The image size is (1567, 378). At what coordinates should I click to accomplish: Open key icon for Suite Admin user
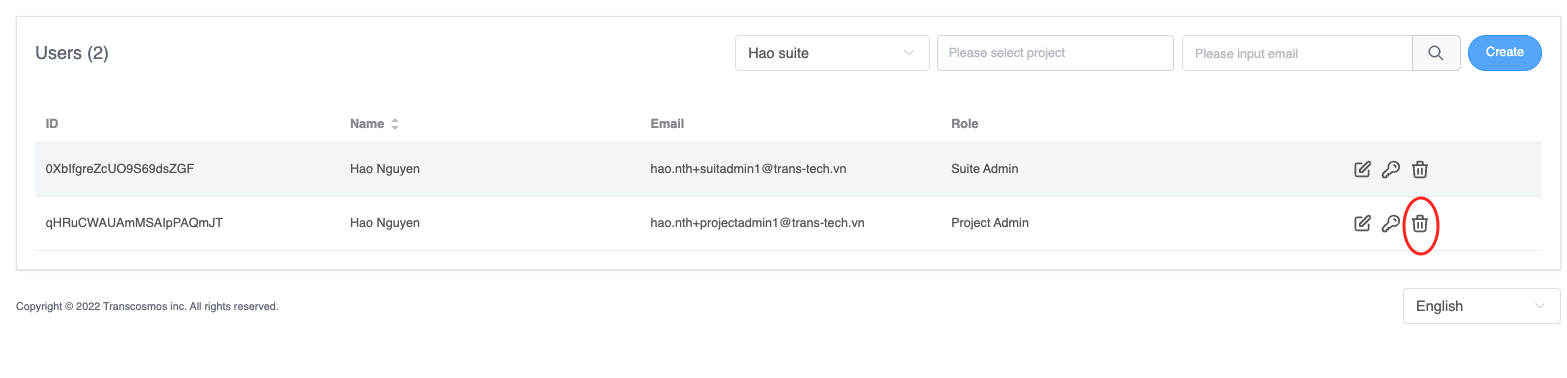1390,169
